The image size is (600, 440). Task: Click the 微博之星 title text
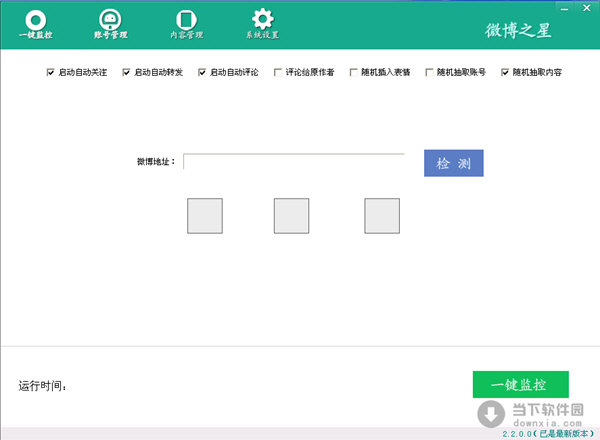(x=518, y=31)
